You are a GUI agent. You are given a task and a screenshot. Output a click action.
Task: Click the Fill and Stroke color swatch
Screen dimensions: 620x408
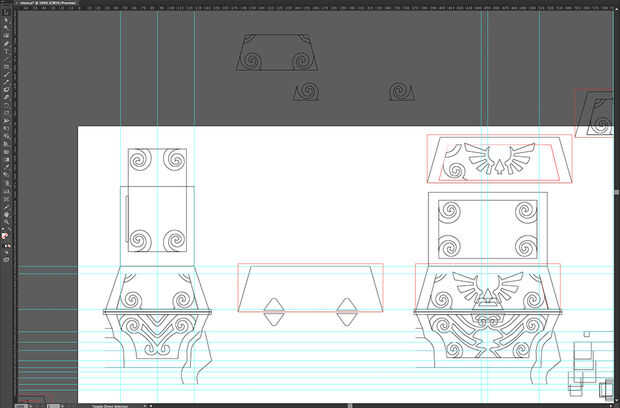[x=5, y=236]
